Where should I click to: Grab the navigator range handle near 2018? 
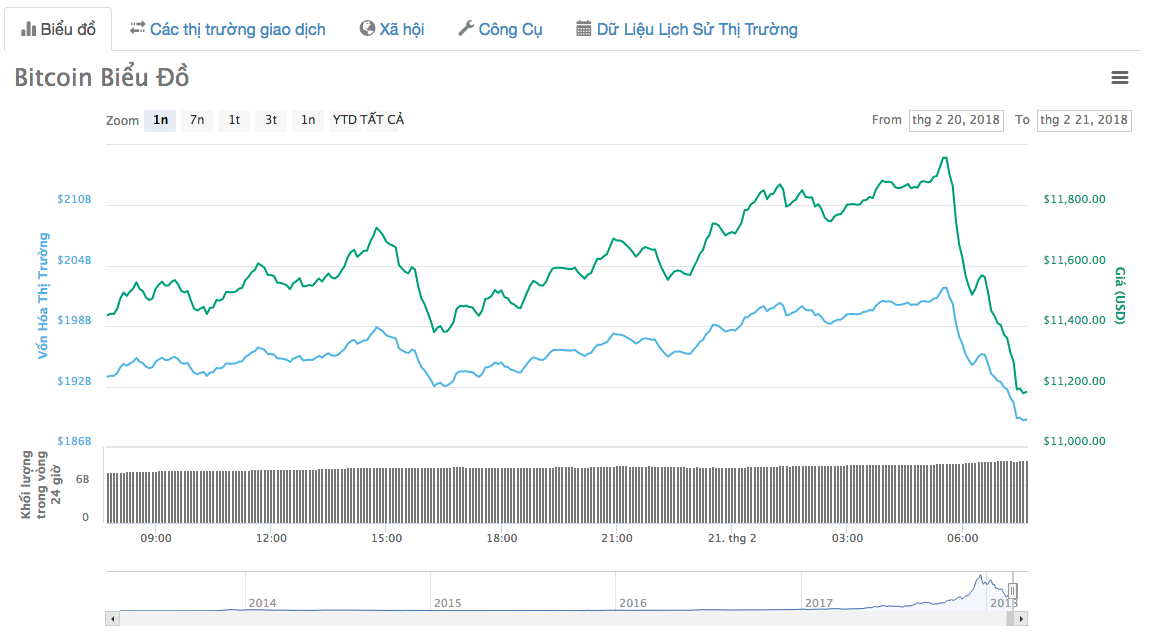(1013, 591)
